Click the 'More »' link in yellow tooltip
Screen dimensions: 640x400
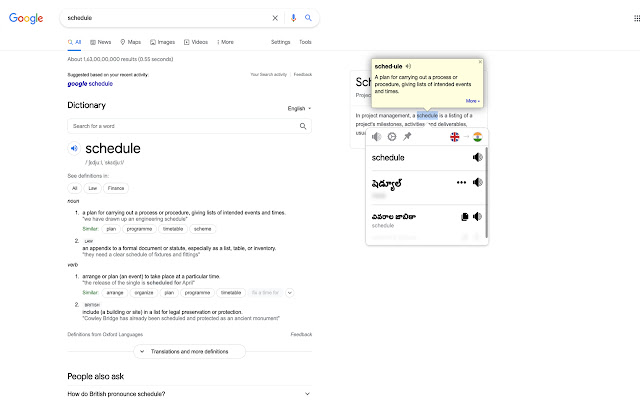[x=472, y=101]
